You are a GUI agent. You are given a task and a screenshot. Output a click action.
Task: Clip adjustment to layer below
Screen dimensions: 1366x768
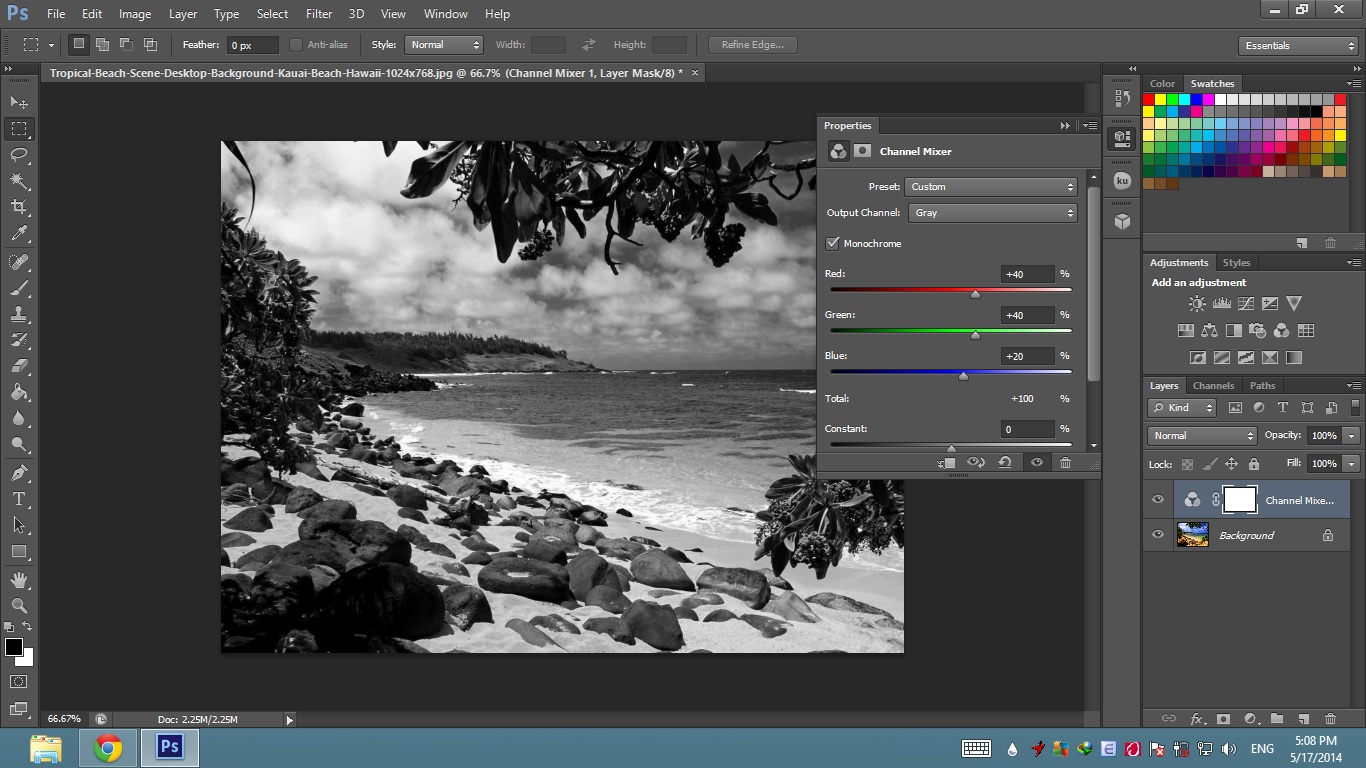click(x=946, y=462)
